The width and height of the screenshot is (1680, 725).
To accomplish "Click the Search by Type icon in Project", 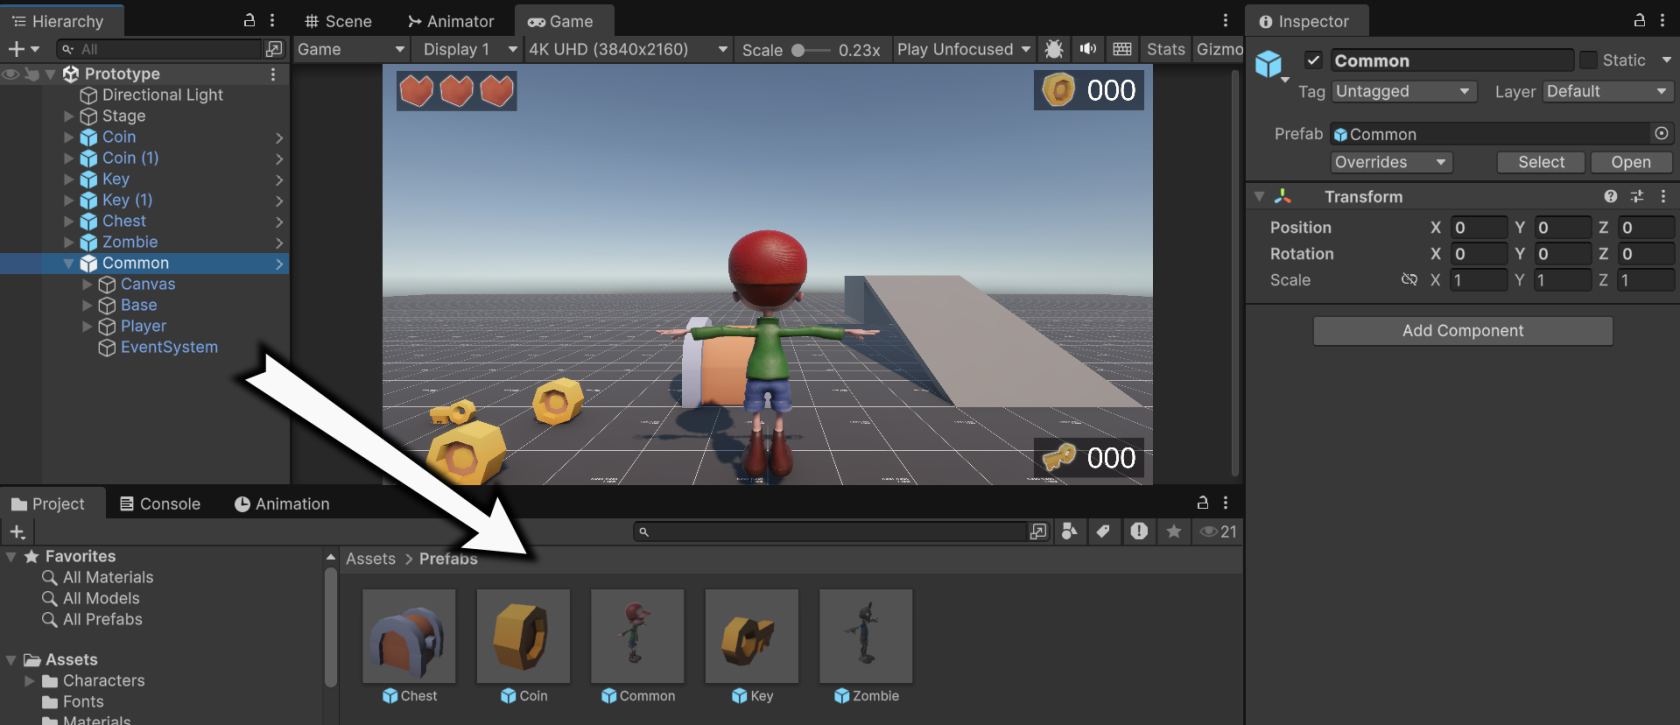I will coord(1070,532).
